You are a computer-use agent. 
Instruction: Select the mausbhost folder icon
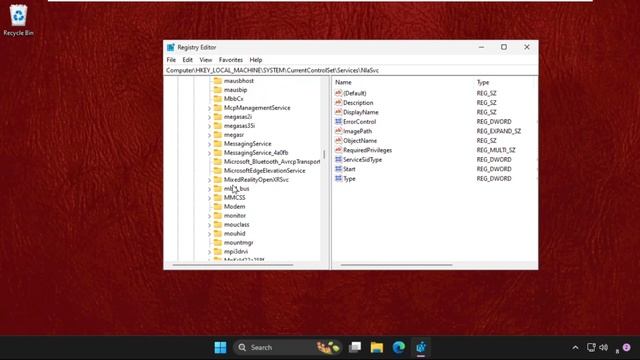tap(218, 81)
